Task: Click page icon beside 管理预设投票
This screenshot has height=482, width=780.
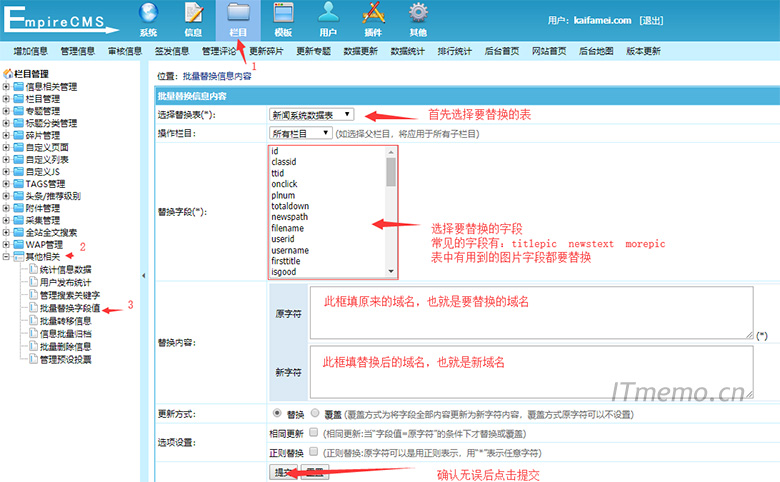Action: point(33,359)
